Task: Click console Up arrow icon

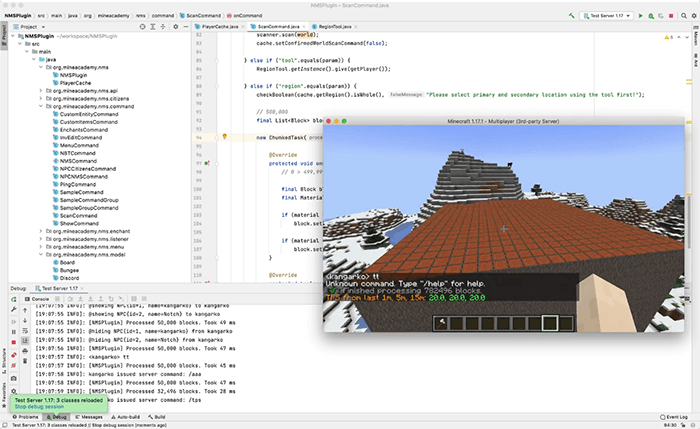Action: pos(25,310)
